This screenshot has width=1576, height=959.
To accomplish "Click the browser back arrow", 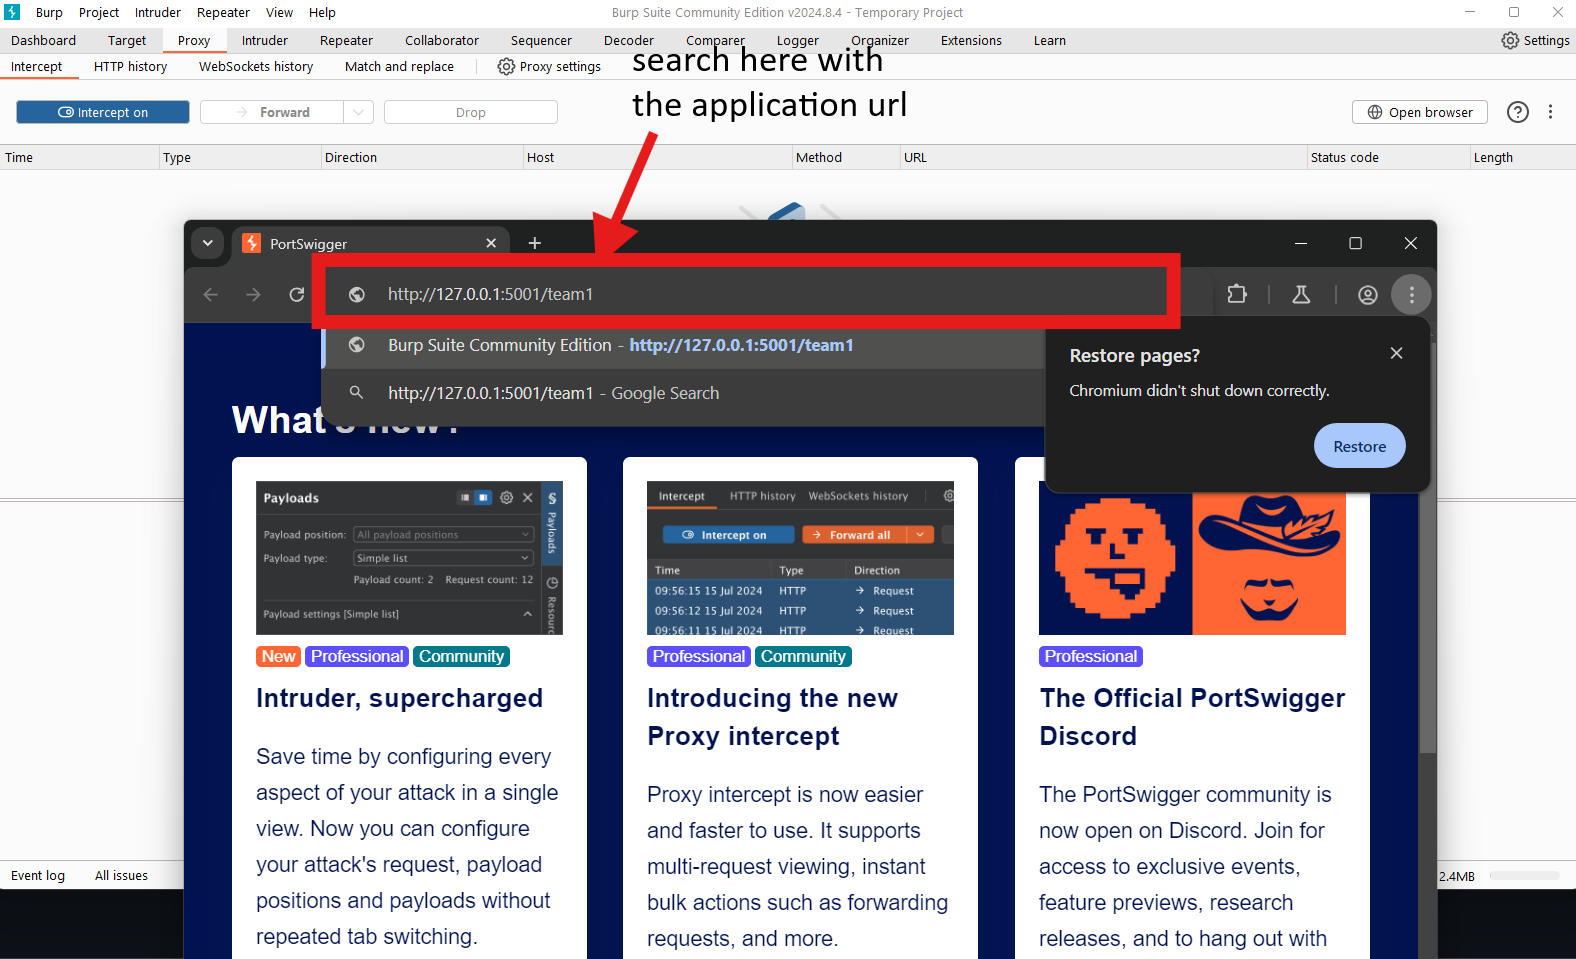I will pos(211,294).
